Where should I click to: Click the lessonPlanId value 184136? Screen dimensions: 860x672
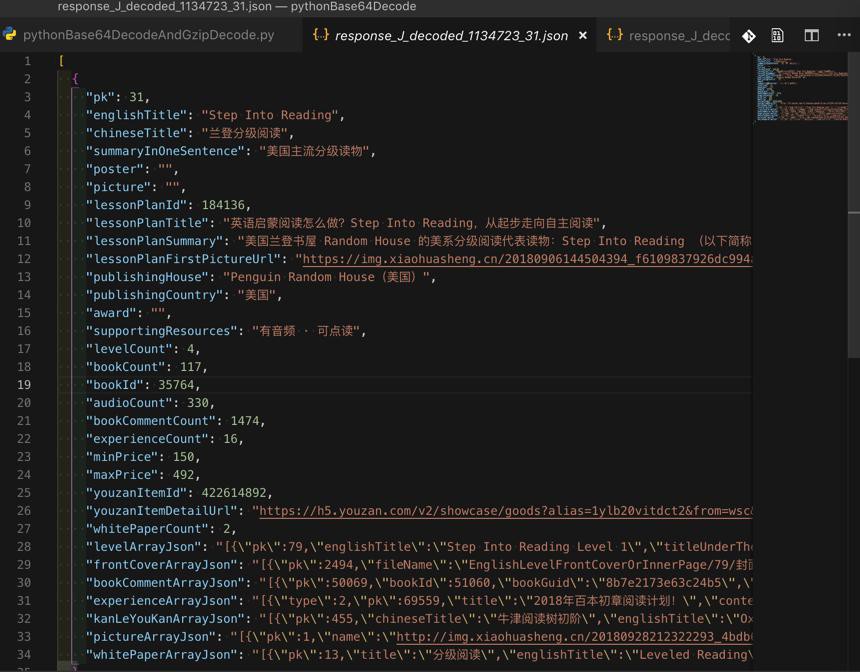(223, 205)
